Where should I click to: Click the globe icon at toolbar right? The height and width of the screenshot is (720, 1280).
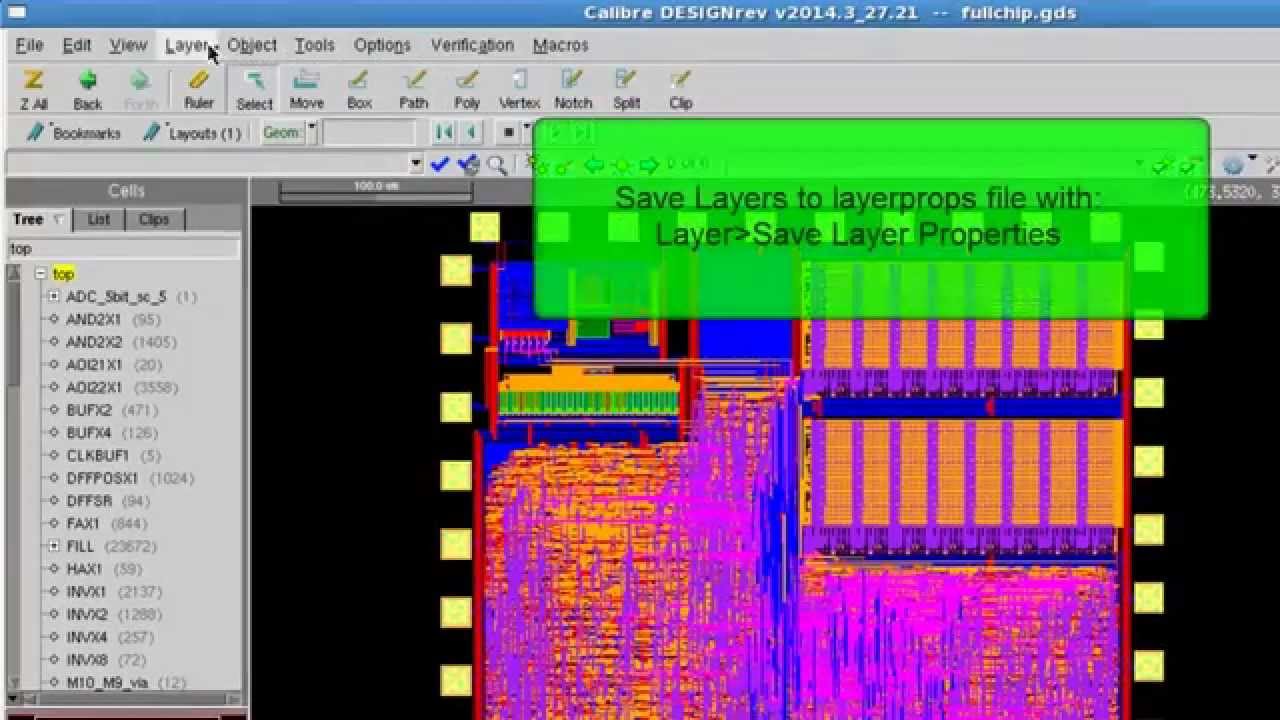(x=1232, y=164)
